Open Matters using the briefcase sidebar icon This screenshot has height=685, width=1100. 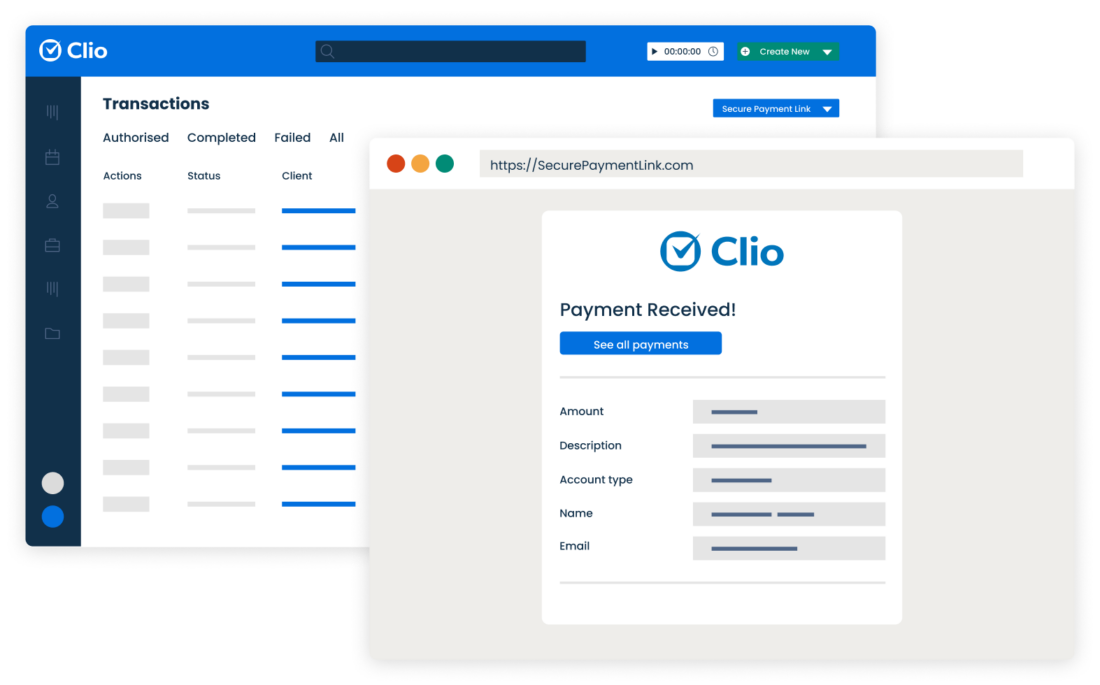point(53,244)
